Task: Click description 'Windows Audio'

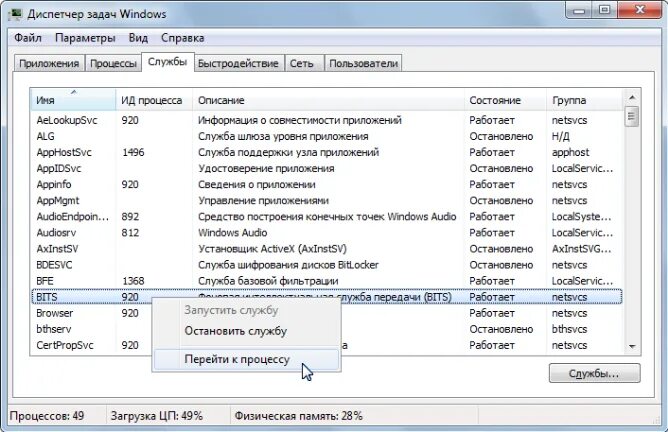Action: (233, 233)
